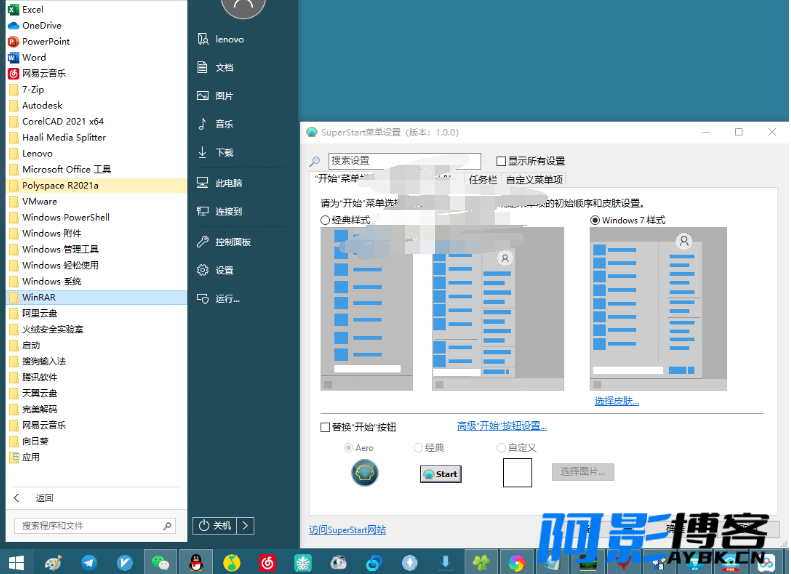Click the Windows Start button on taskbar
This screenshot has width=791, height=574.
[x=16, y=562]
